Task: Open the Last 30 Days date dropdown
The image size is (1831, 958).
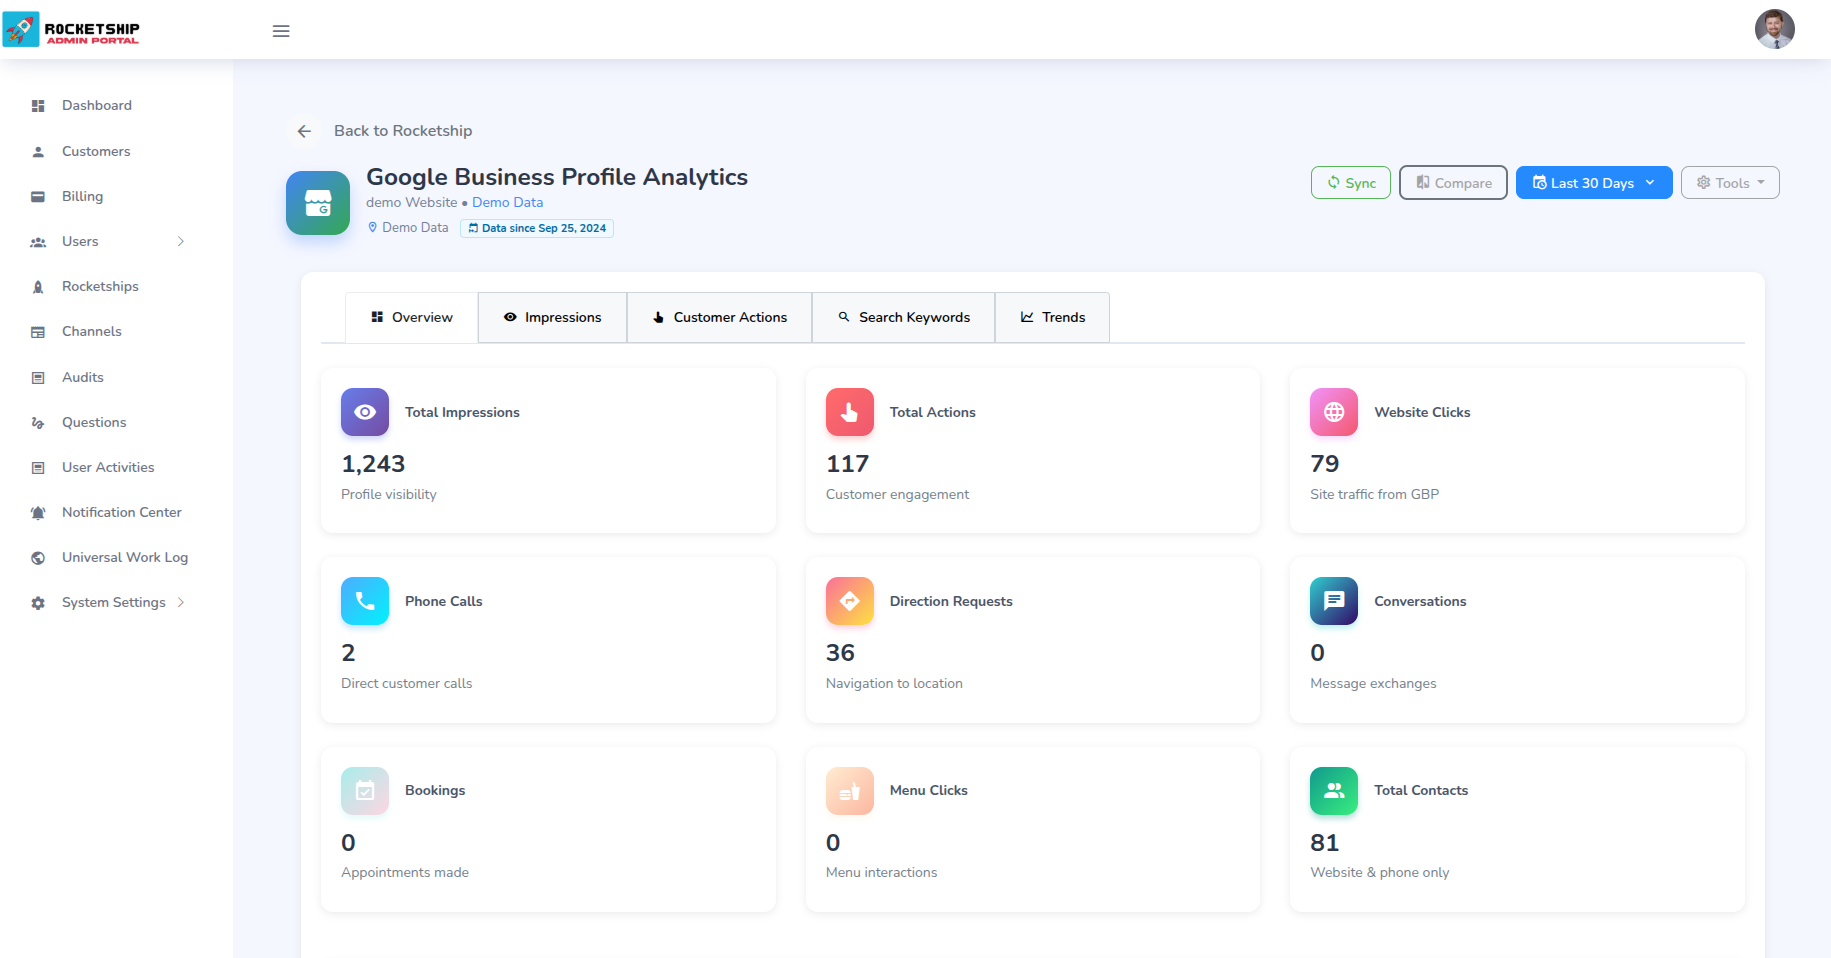Action: point(1594,183)
